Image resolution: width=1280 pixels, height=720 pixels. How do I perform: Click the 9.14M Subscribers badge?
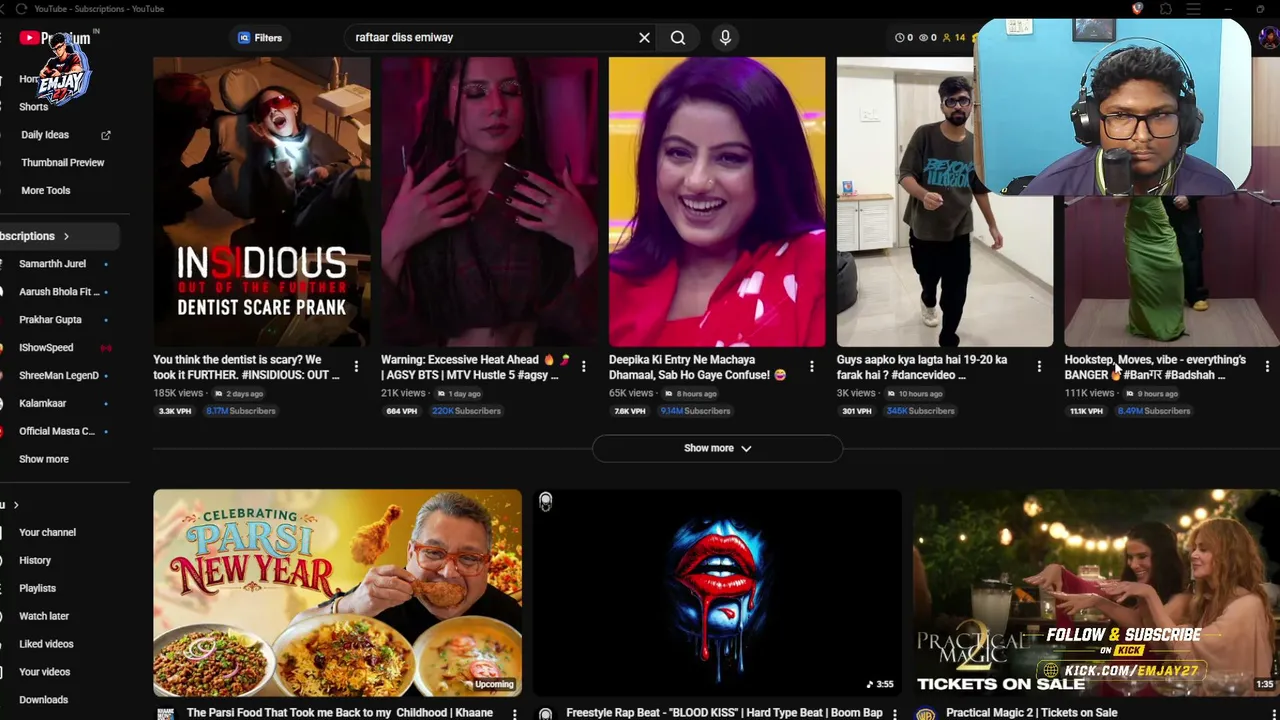(695, 411)
